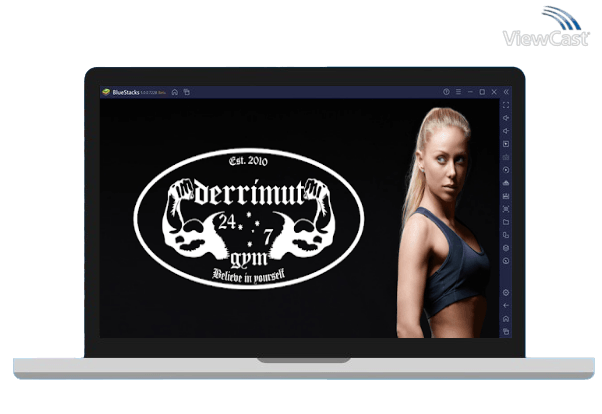This screenshot has height=414, width=602.
Task: Open BlueStacks settings gear in sidebar
Action: (x=506, y=293)
